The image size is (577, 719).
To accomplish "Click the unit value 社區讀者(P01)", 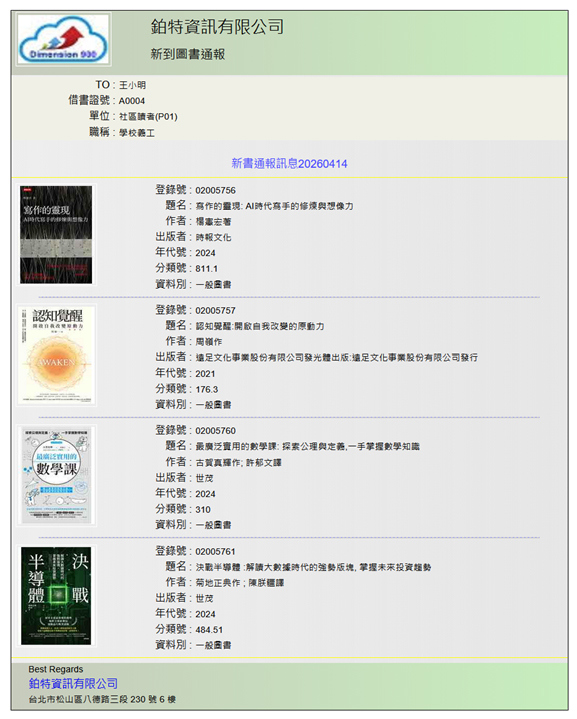I will point(148,117).
